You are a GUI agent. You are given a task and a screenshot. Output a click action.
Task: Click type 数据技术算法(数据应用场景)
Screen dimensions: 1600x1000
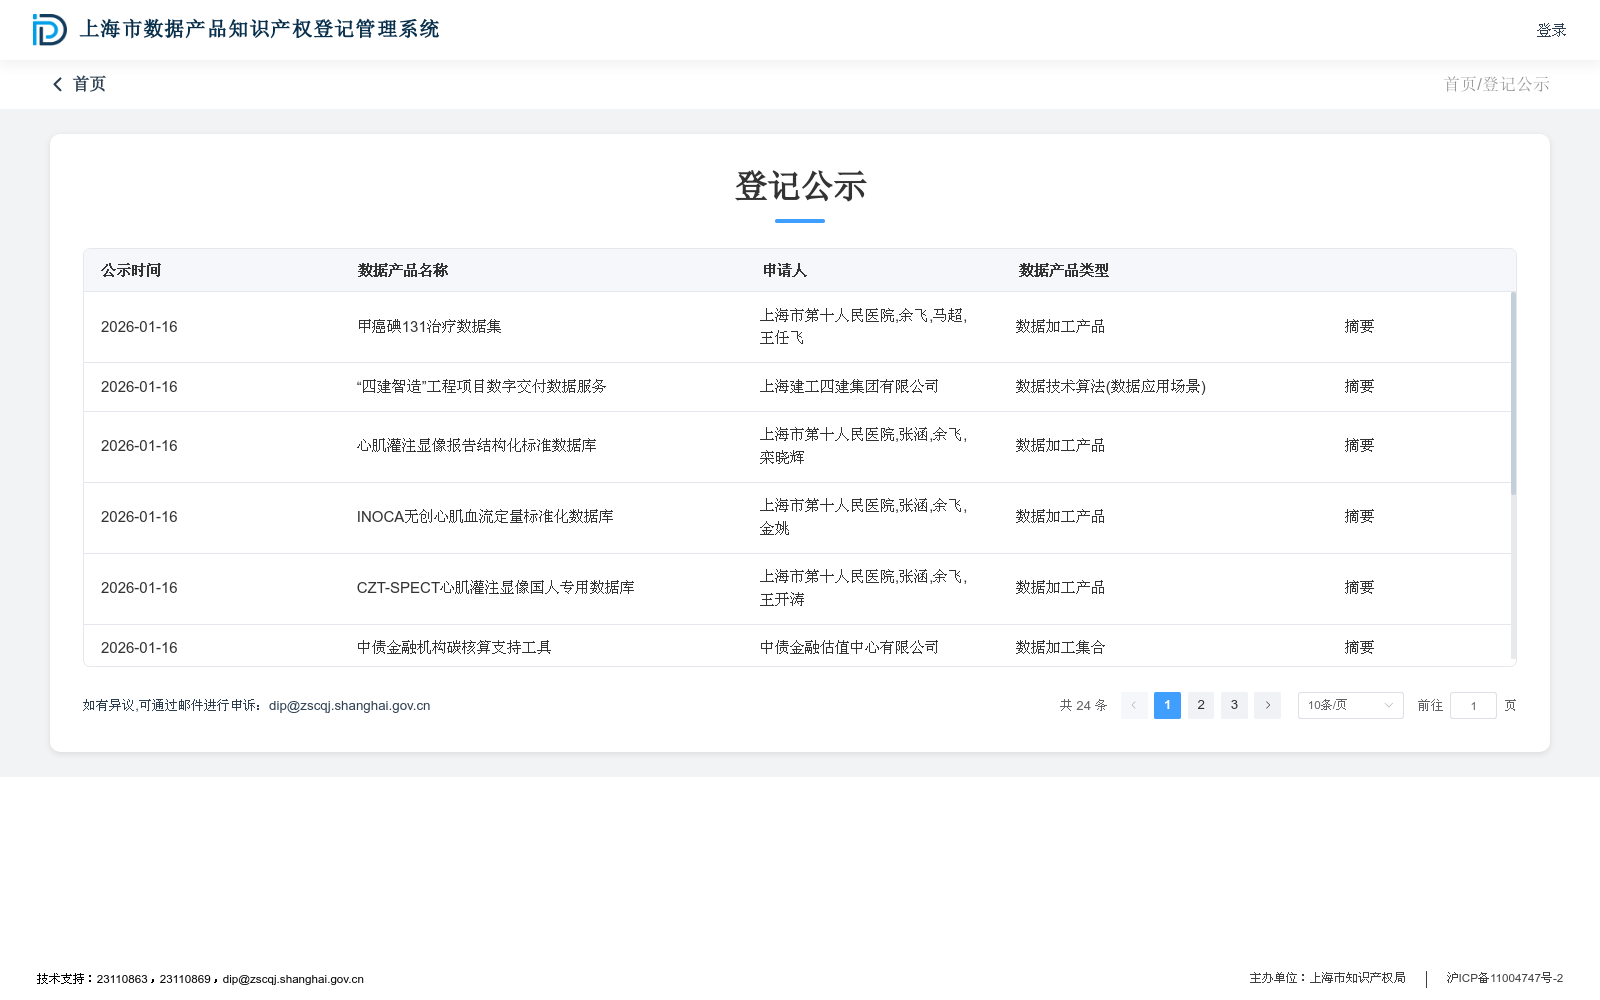1111,387
